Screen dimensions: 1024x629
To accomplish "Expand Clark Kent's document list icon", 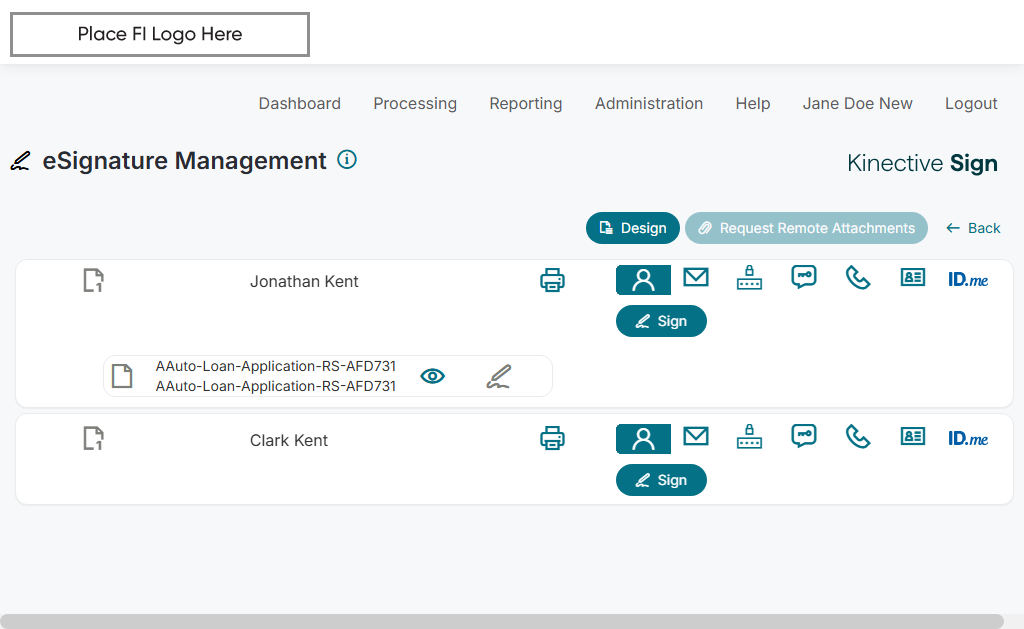I will (94, 438).
